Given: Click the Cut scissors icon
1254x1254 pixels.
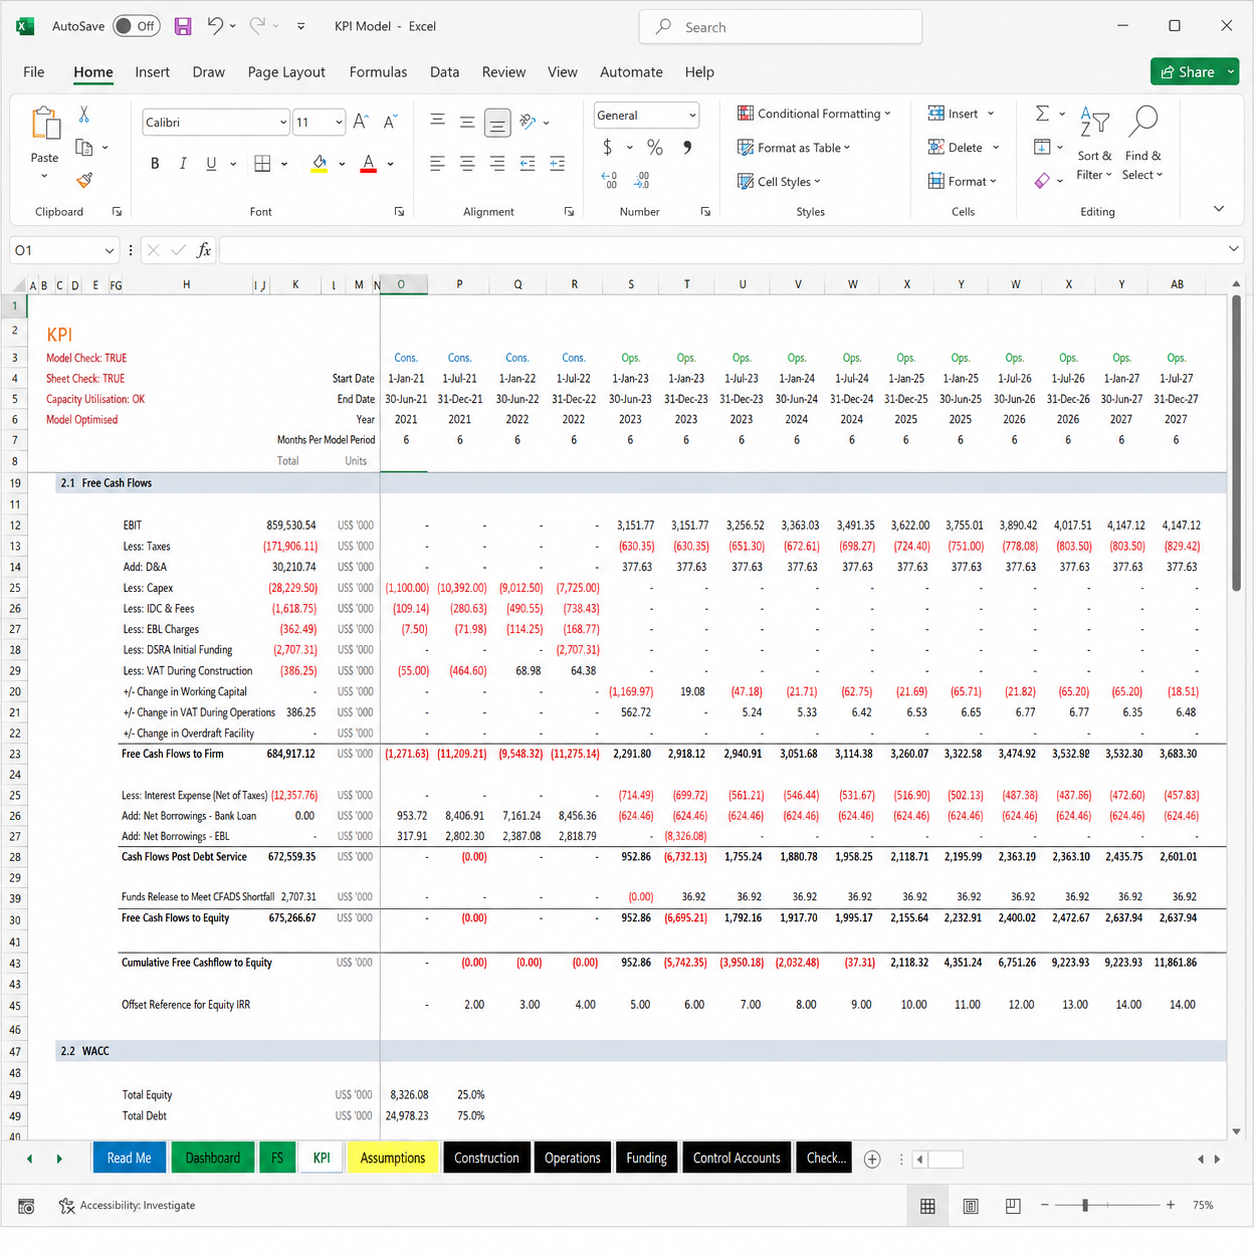Looking at the screenshot, I should pyautogui.click(x=84, y=115).
